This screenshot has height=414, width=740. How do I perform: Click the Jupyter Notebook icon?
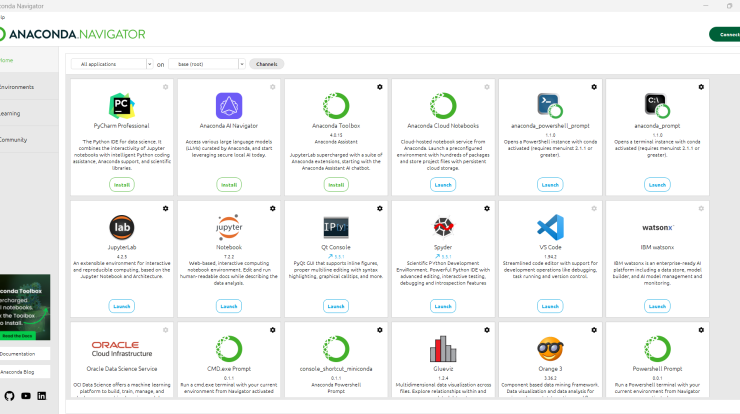tap(229, 227)
